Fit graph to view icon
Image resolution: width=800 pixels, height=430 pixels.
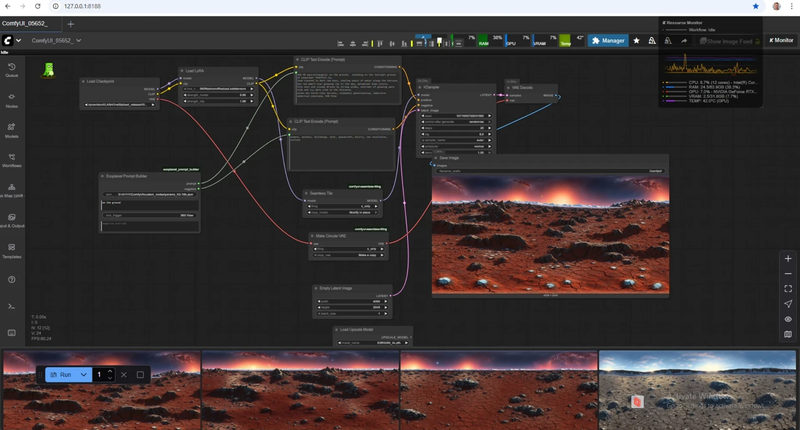(788, 289)
